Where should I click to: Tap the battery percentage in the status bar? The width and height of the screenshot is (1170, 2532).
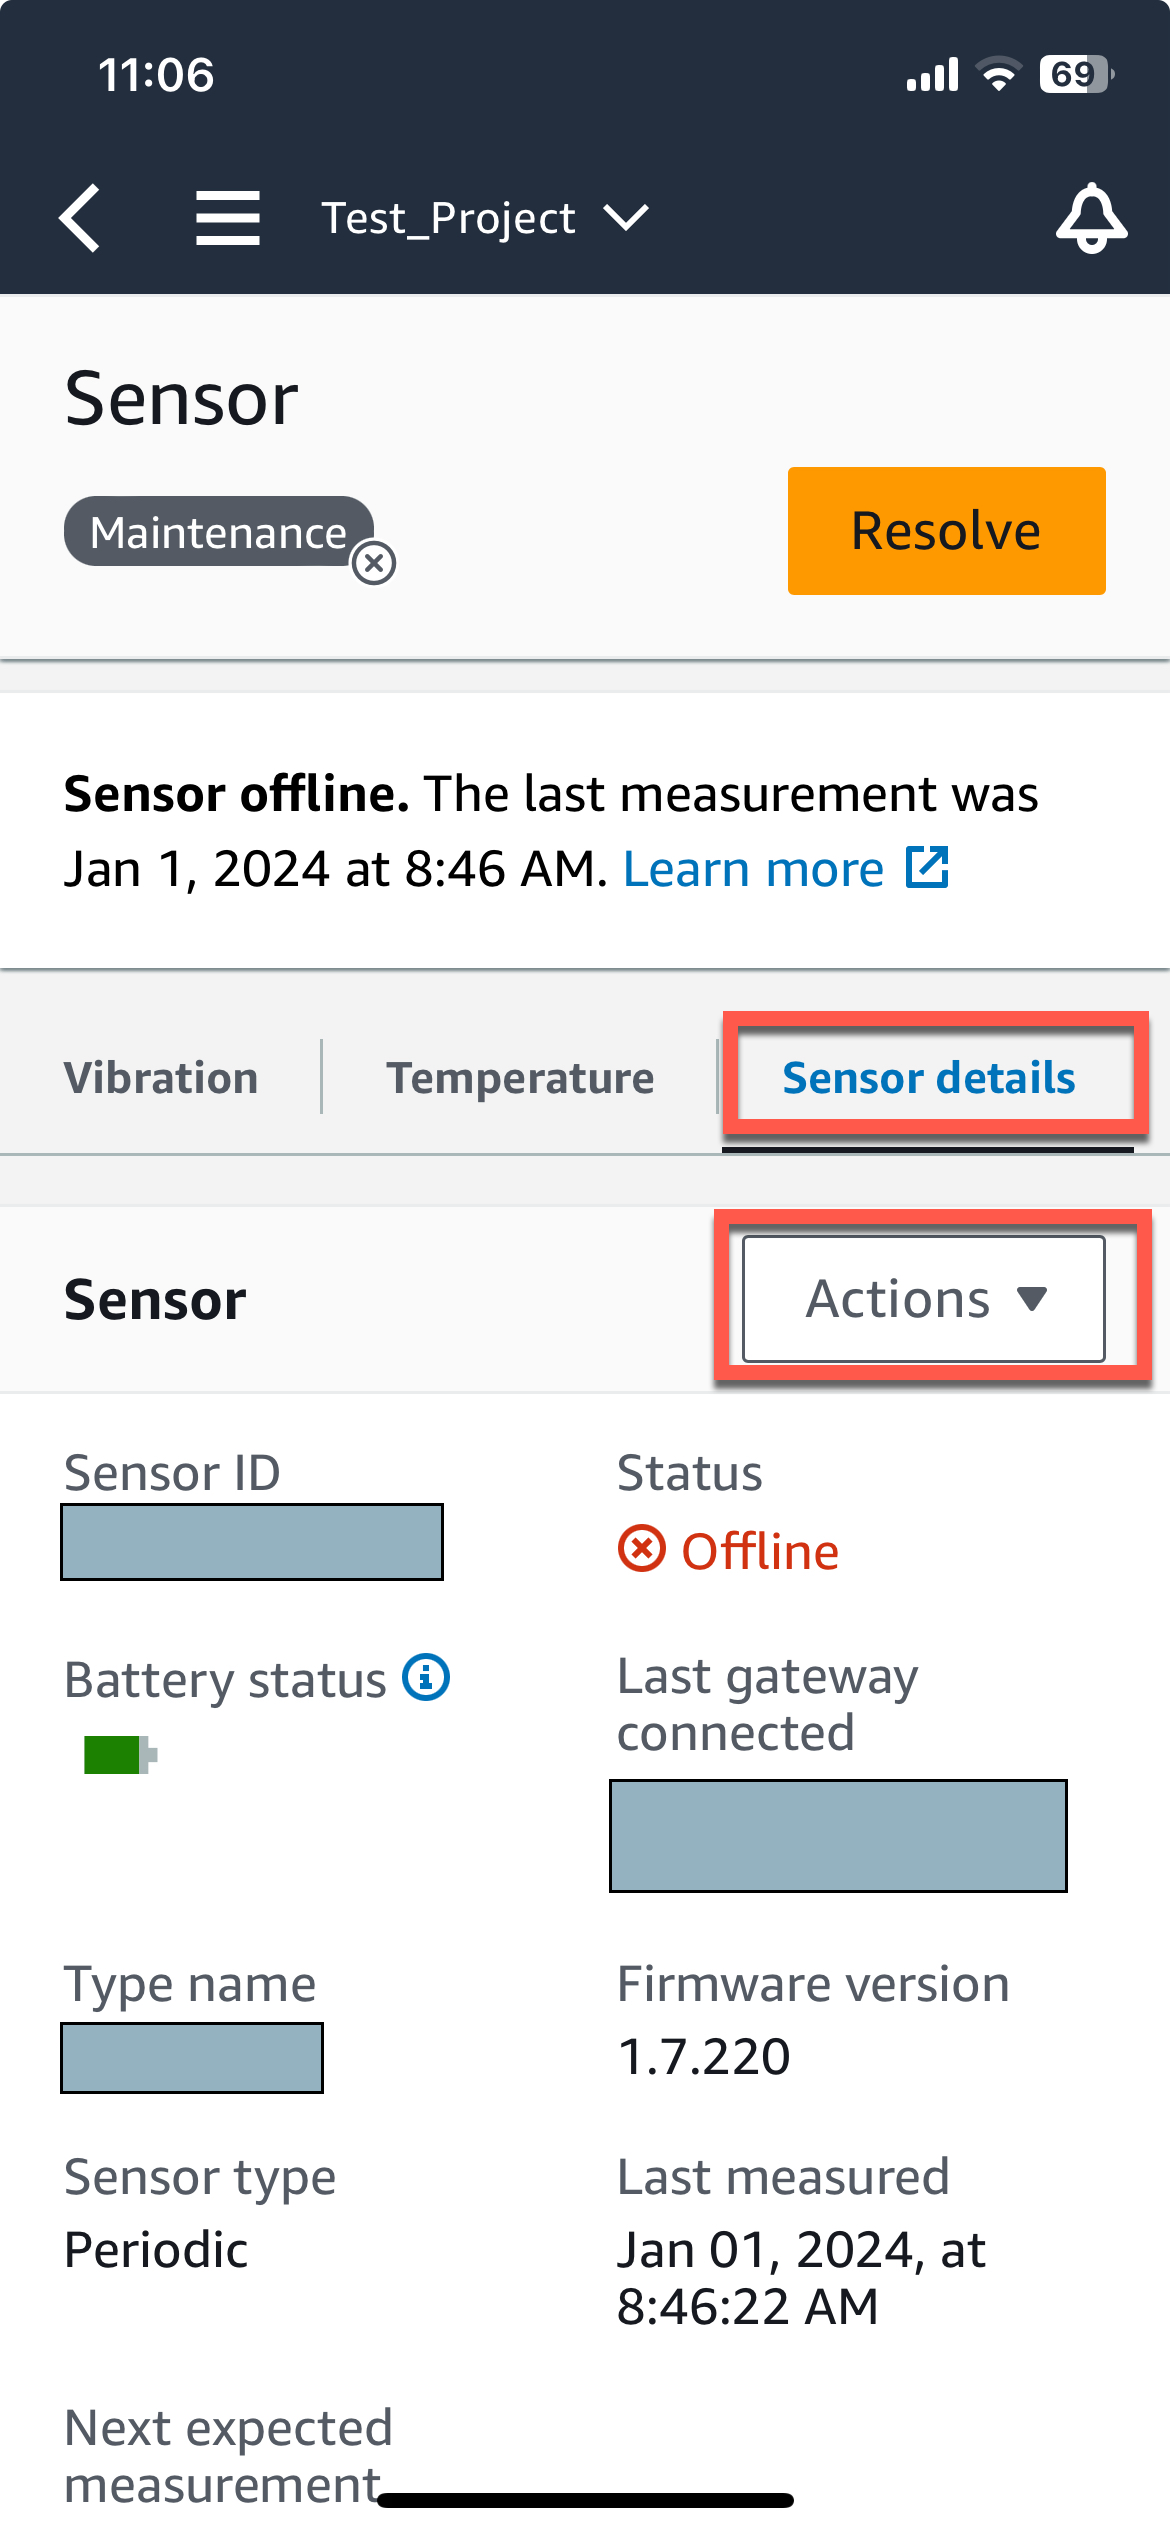click(x=1075, y=72)
